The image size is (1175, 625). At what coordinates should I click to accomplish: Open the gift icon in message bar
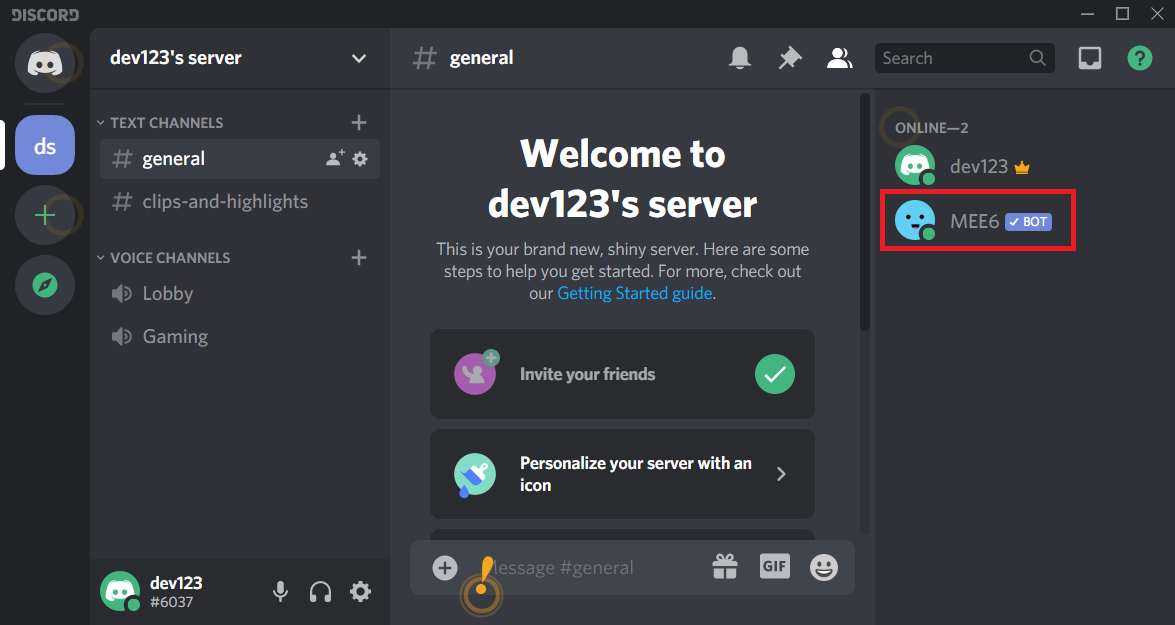point(724,567)
